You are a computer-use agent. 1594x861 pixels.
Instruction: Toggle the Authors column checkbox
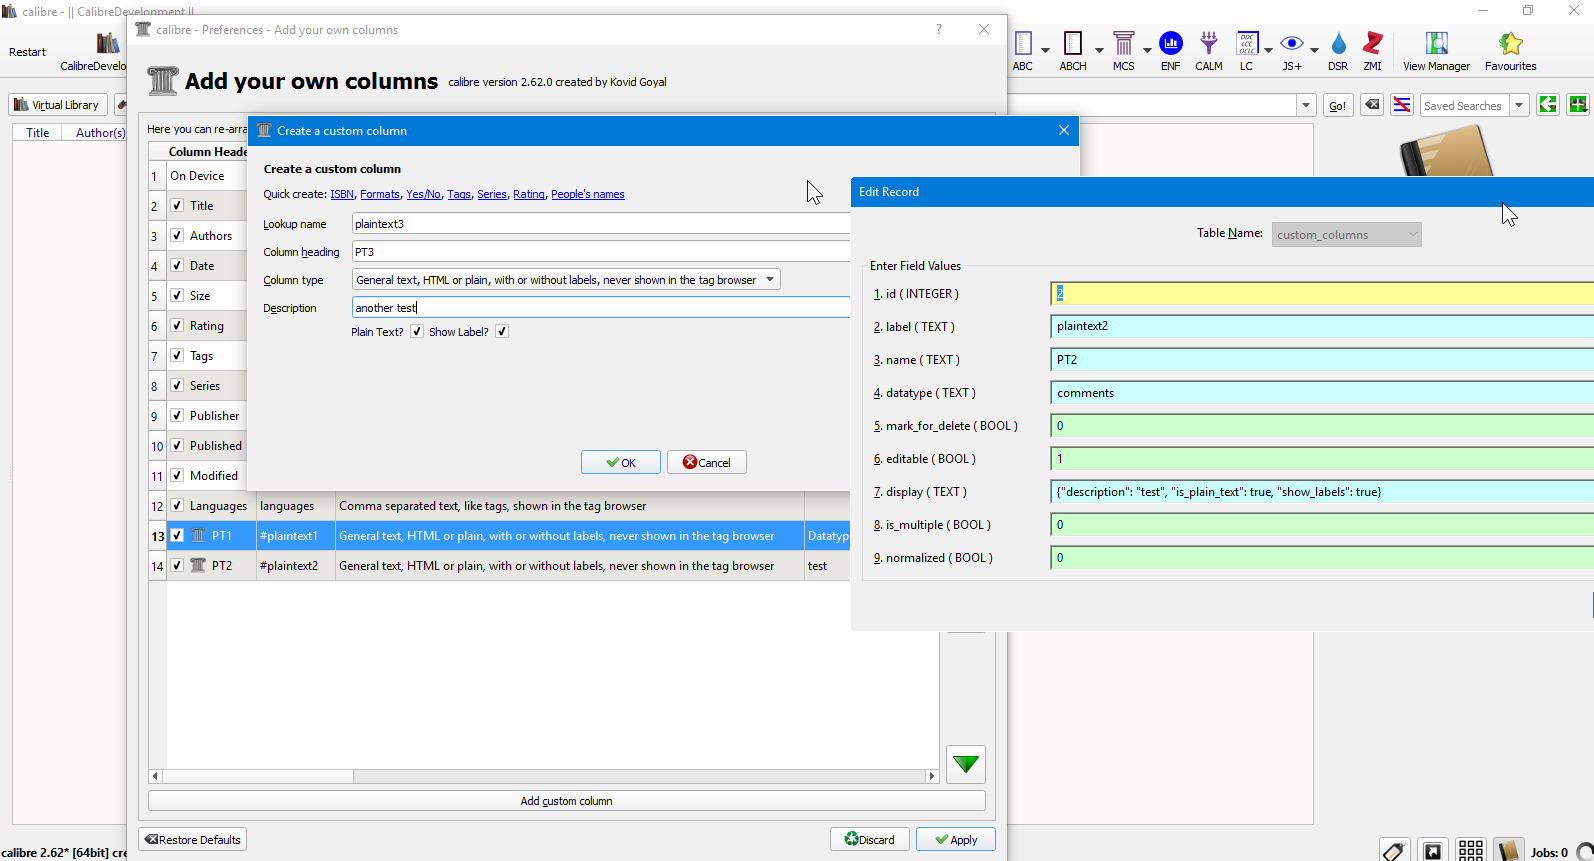tap(177, 236)
